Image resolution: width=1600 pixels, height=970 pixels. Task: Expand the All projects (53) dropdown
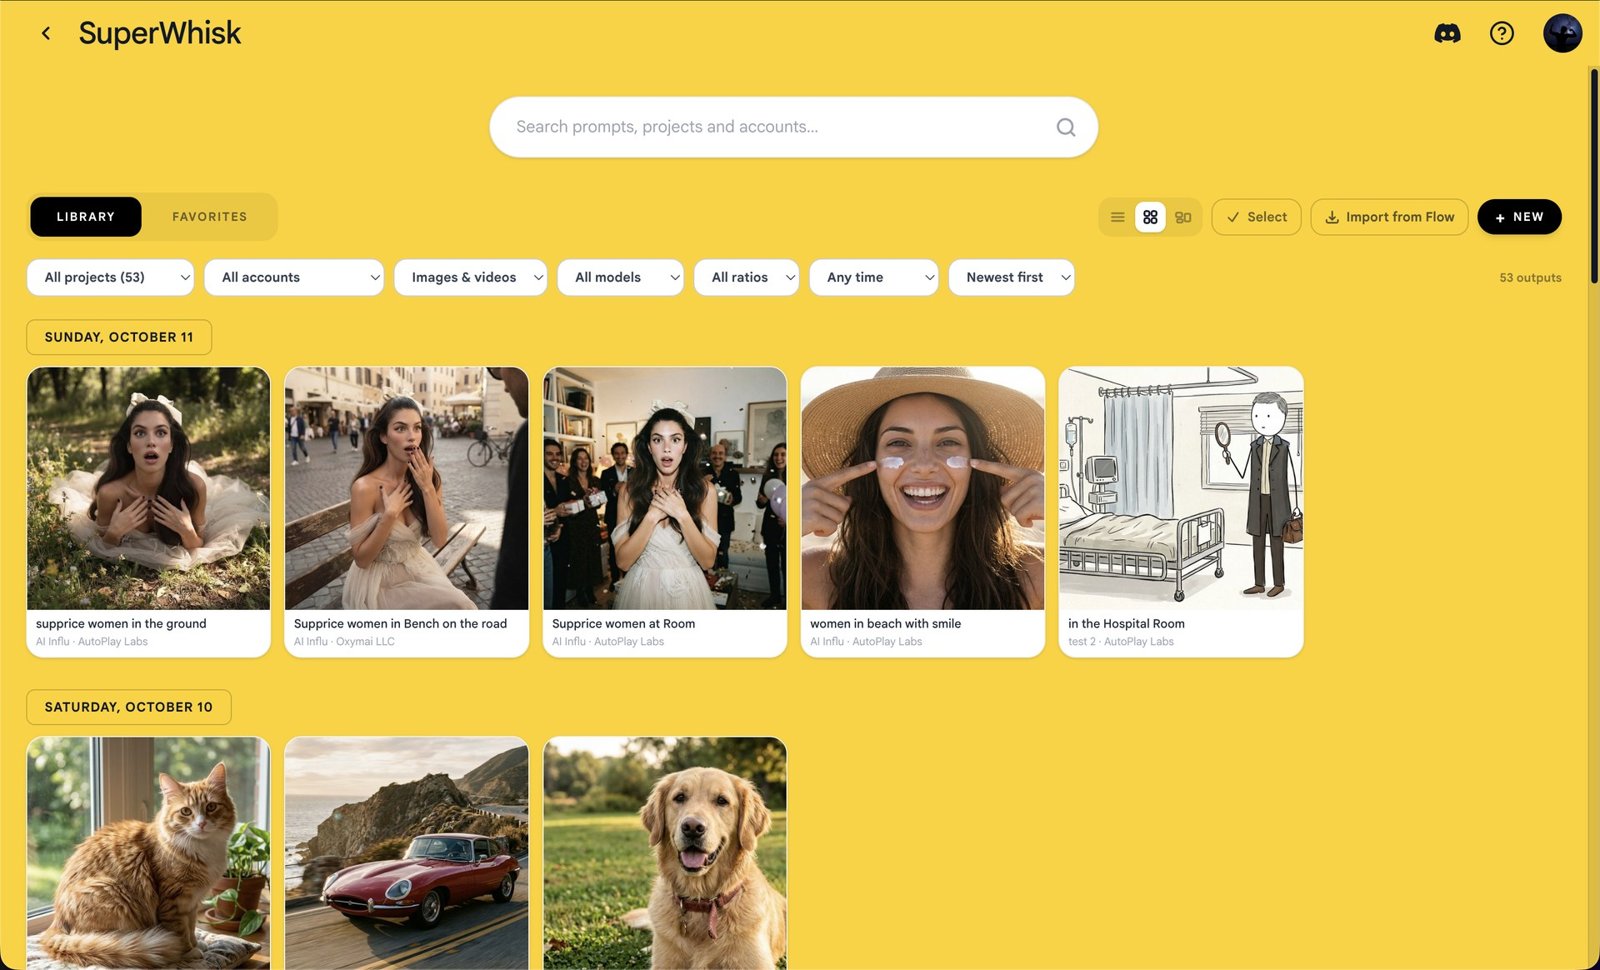(110, 277)
